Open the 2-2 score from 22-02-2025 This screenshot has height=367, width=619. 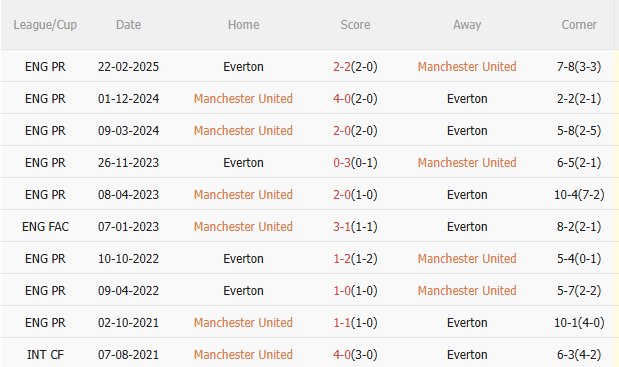click(x=342, y=67)
